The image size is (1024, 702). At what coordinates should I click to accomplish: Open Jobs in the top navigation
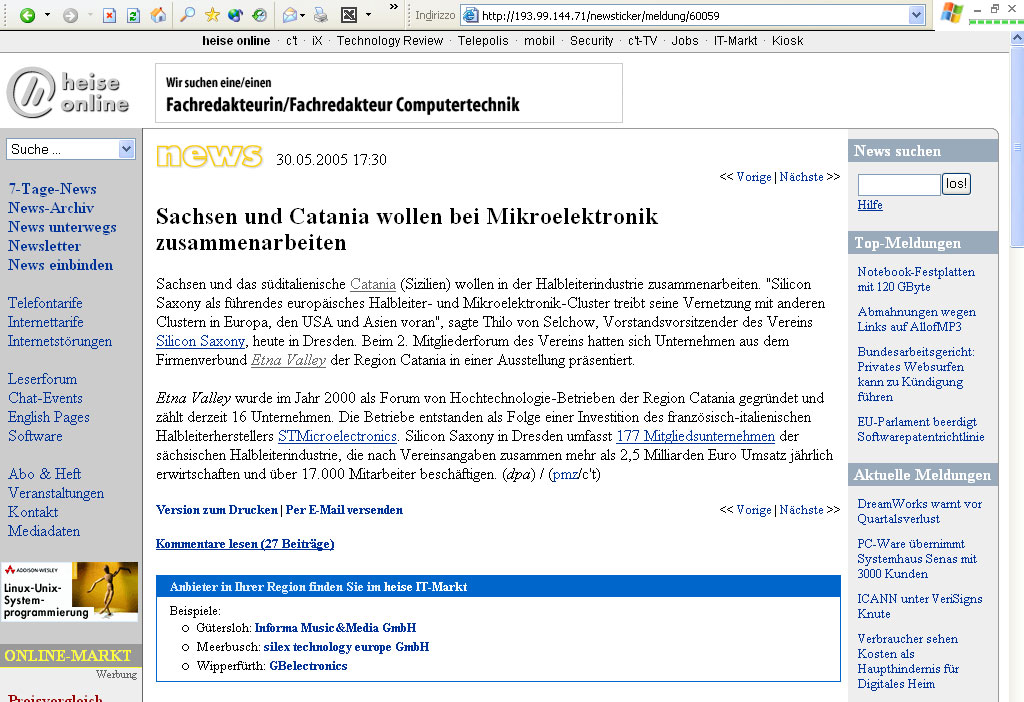[685, 40]
